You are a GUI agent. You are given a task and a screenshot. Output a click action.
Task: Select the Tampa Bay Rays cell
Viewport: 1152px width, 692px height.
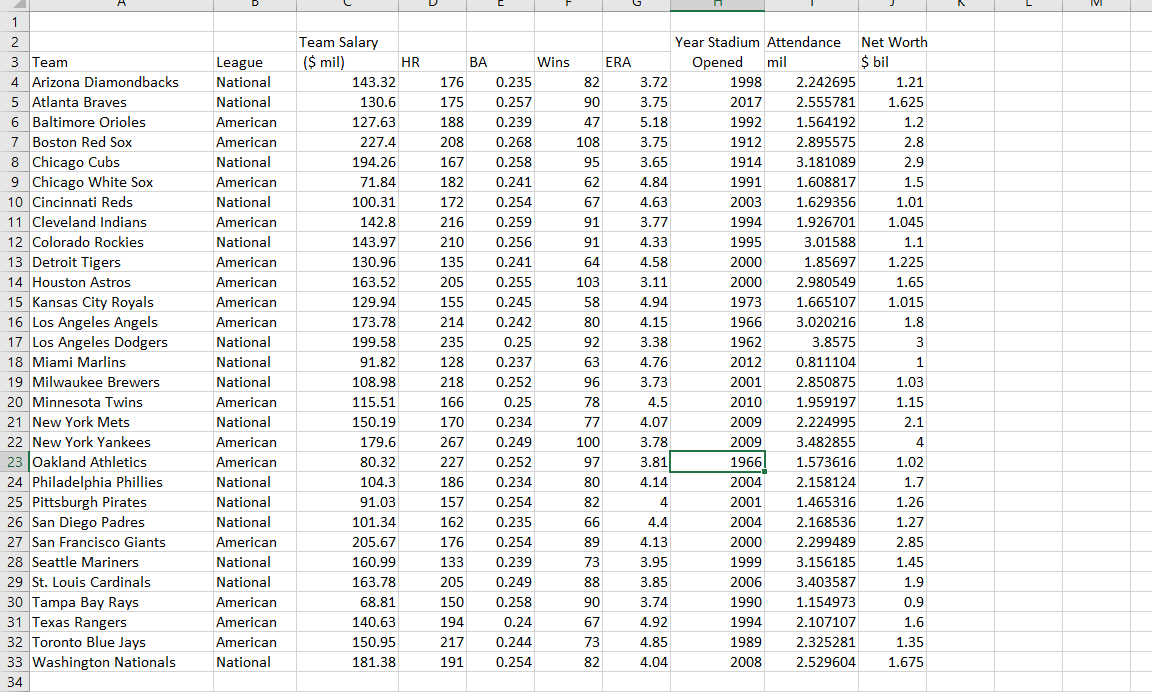point(121,602)
